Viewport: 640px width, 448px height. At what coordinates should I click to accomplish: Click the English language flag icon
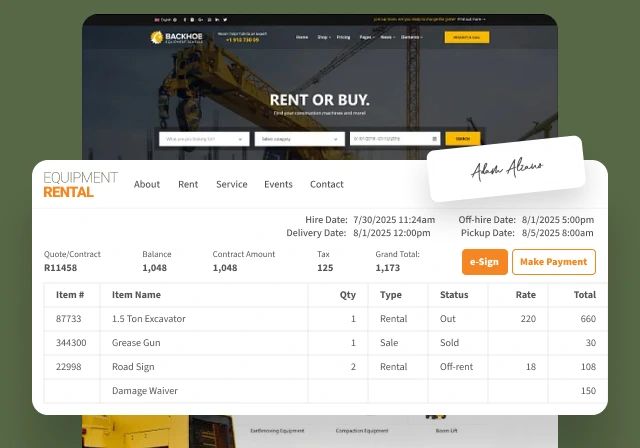(157, 19)
